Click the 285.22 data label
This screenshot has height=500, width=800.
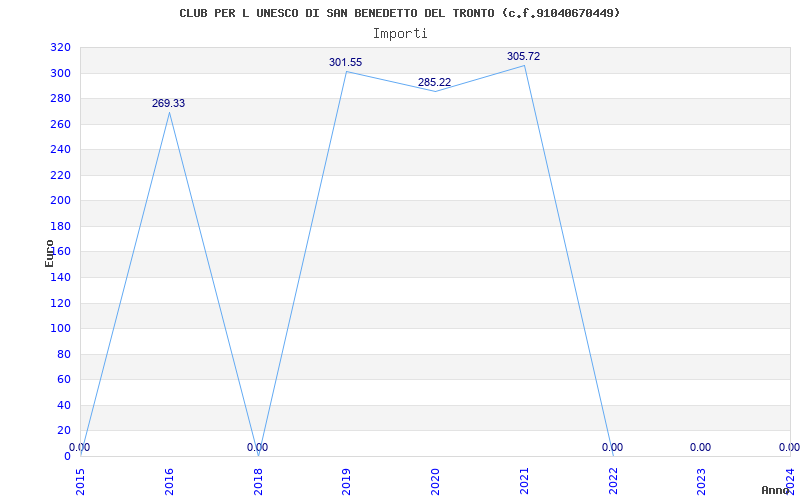435,83
